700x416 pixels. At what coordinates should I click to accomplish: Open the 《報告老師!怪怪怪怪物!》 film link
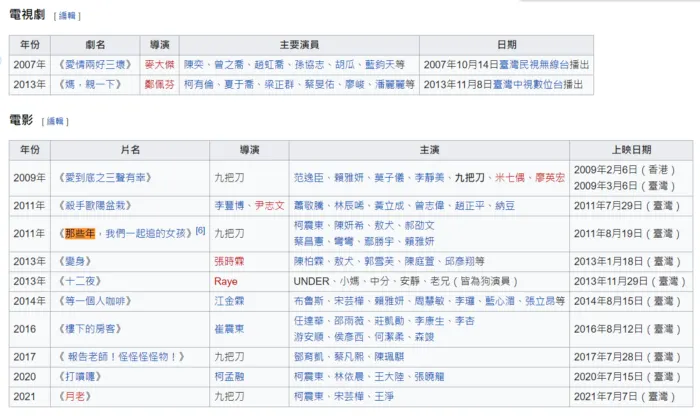(121, 357)
